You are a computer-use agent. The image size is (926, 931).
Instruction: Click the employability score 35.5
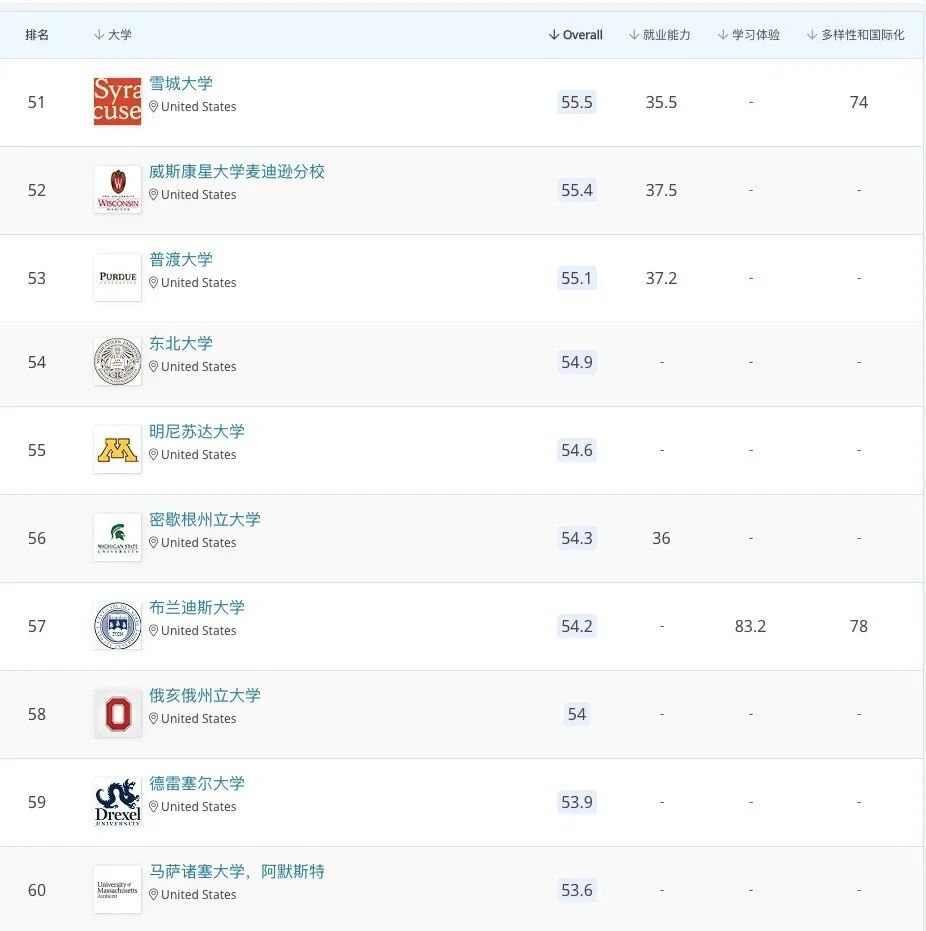[x=661, y=102]
